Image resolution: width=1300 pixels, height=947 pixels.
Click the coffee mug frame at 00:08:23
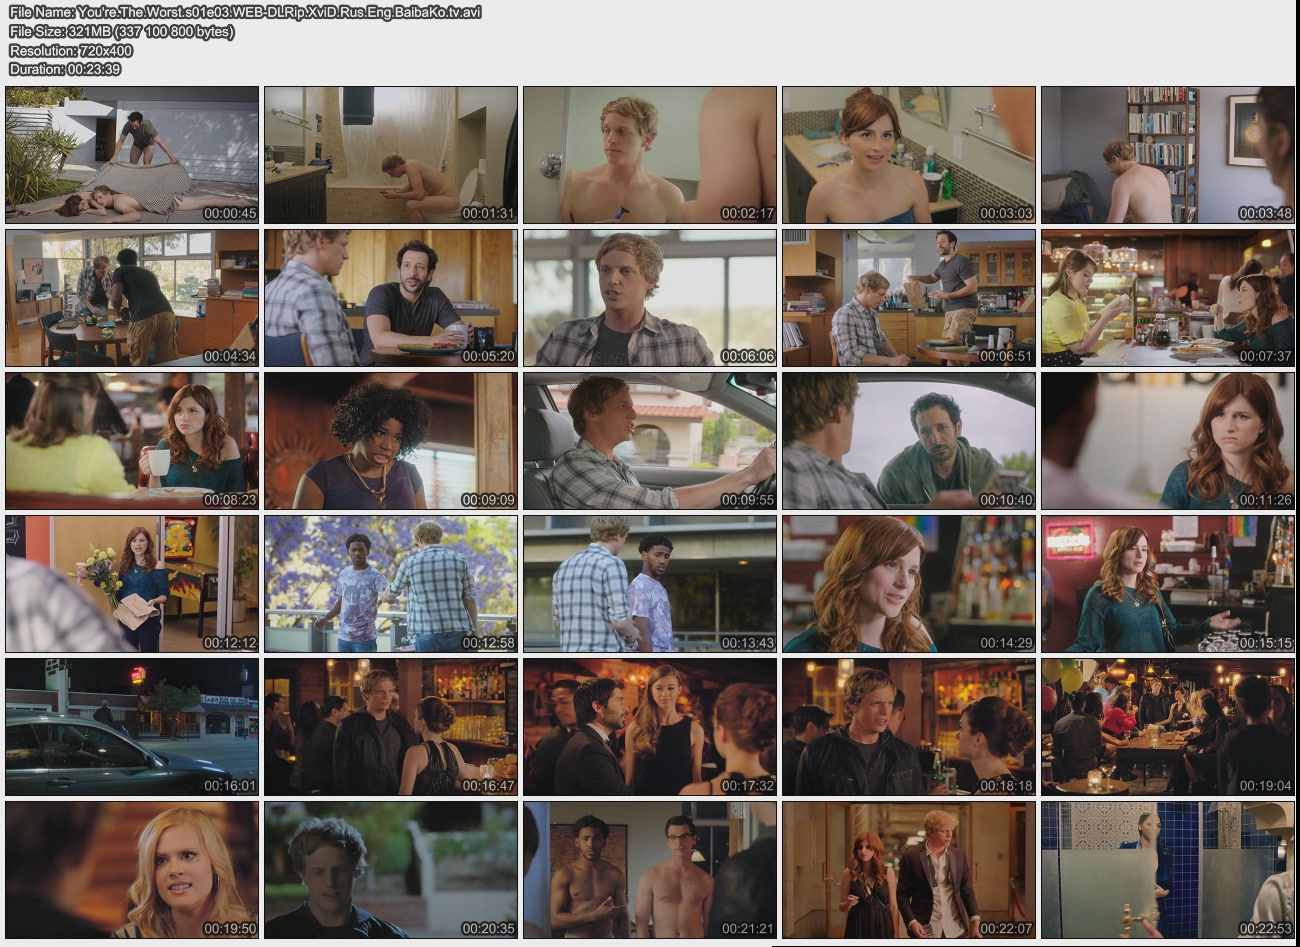click(132, 441)
